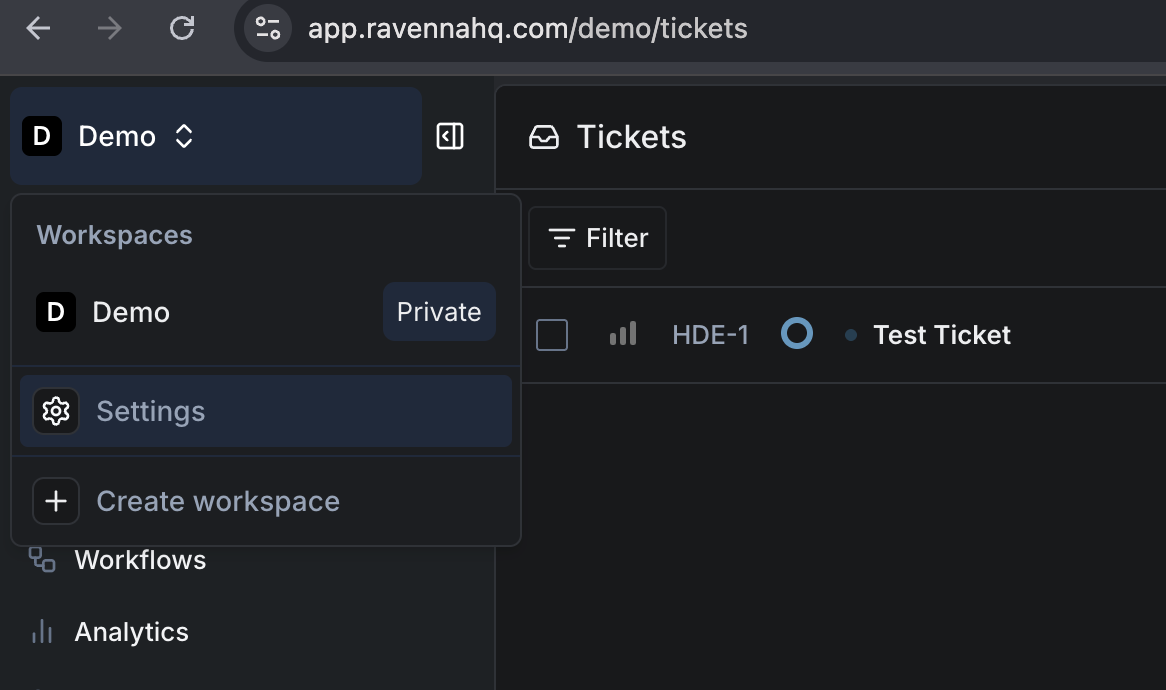
Task: Select Demo in the Workspaces list
Action: (130, 312)
